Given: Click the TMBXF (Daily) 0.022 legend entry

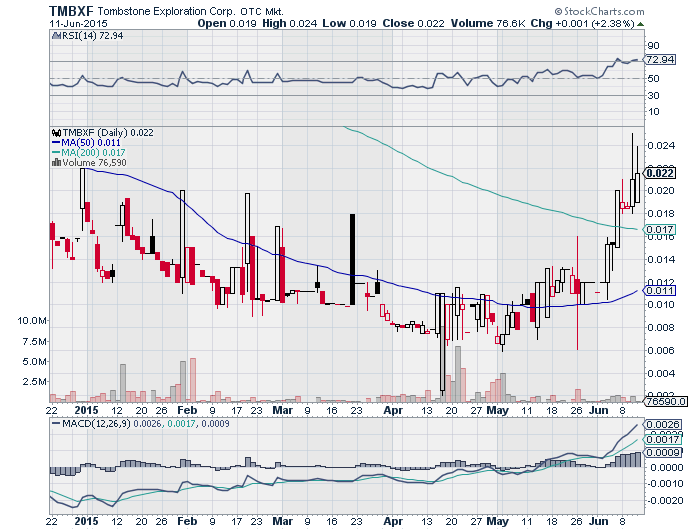Looking at the screenshot, I should click(x=108, y=133).
